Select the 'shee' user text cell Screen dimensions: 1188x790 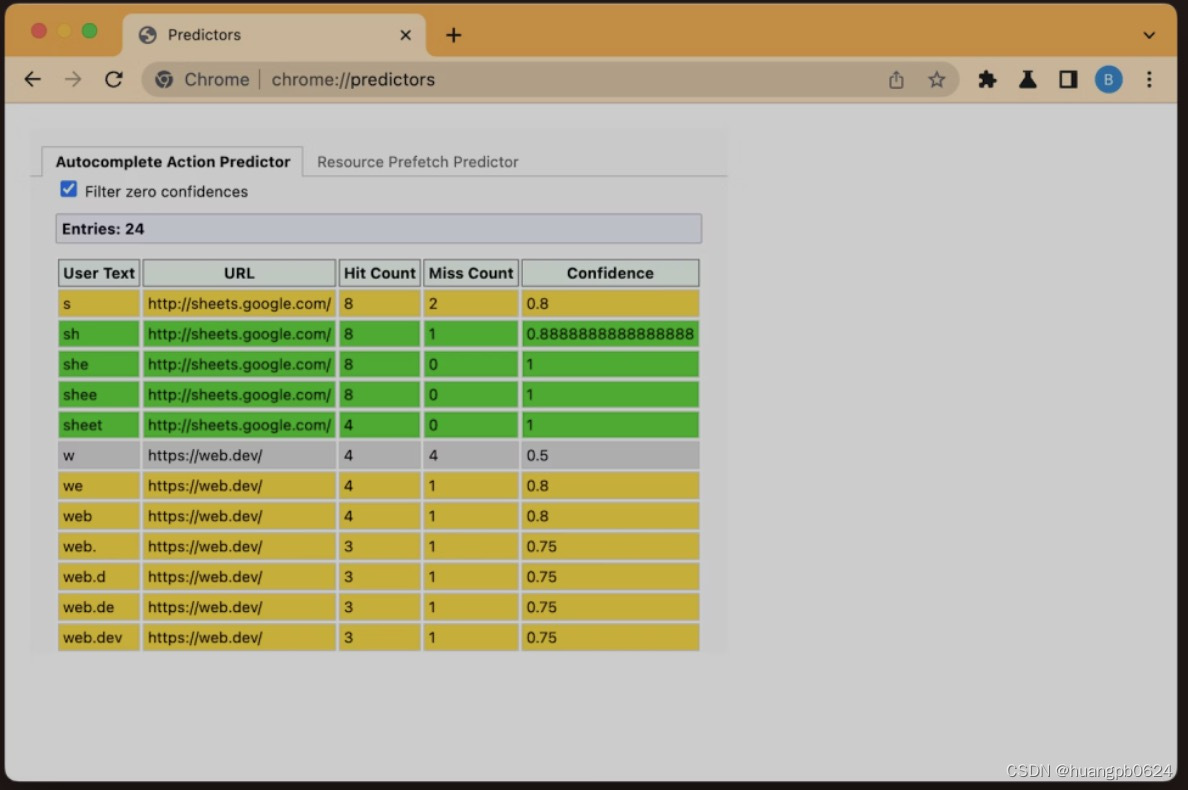[x=98, y=395]
